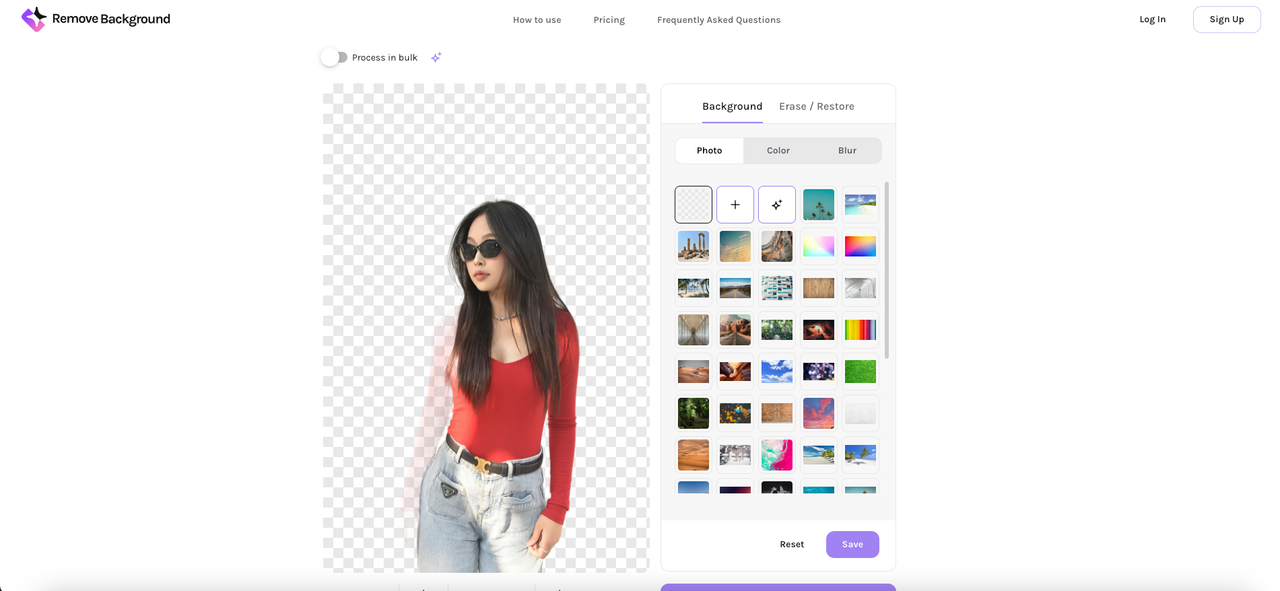This screenshot has width=1280, height=591.
Task: Switch to the Background tab
Action: click(x=732, y=106)
